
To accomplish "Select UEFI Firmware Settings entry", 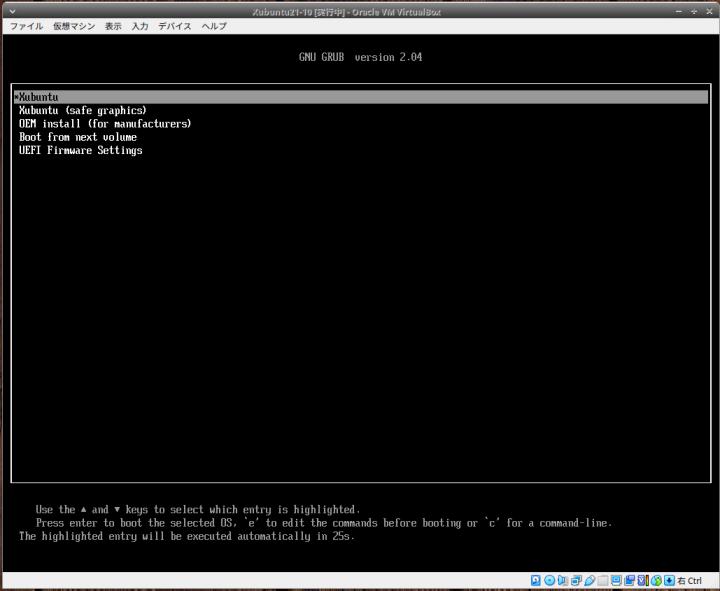I will 81,150.
